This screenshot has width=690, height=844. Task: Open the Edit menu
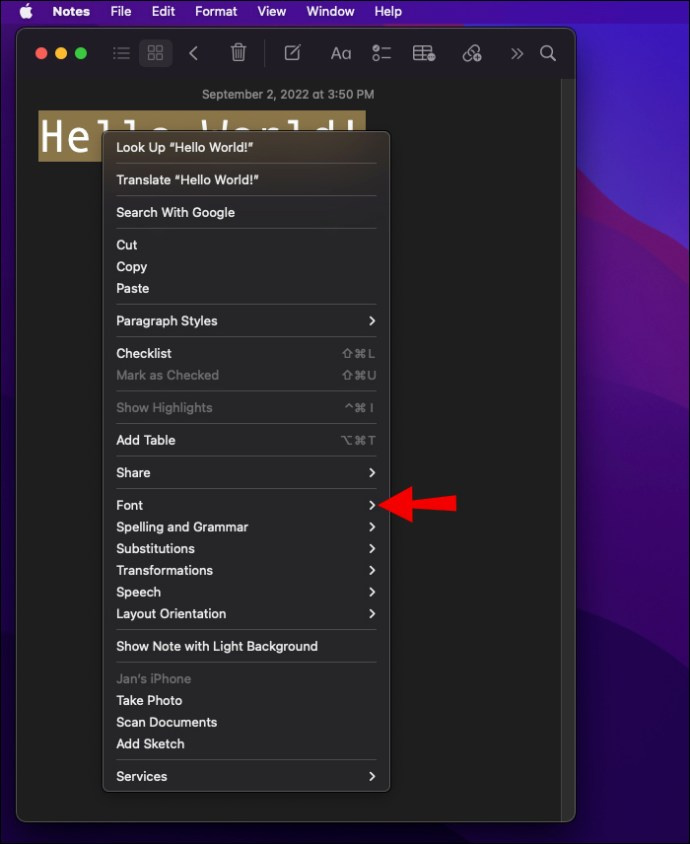pos(163,11)
